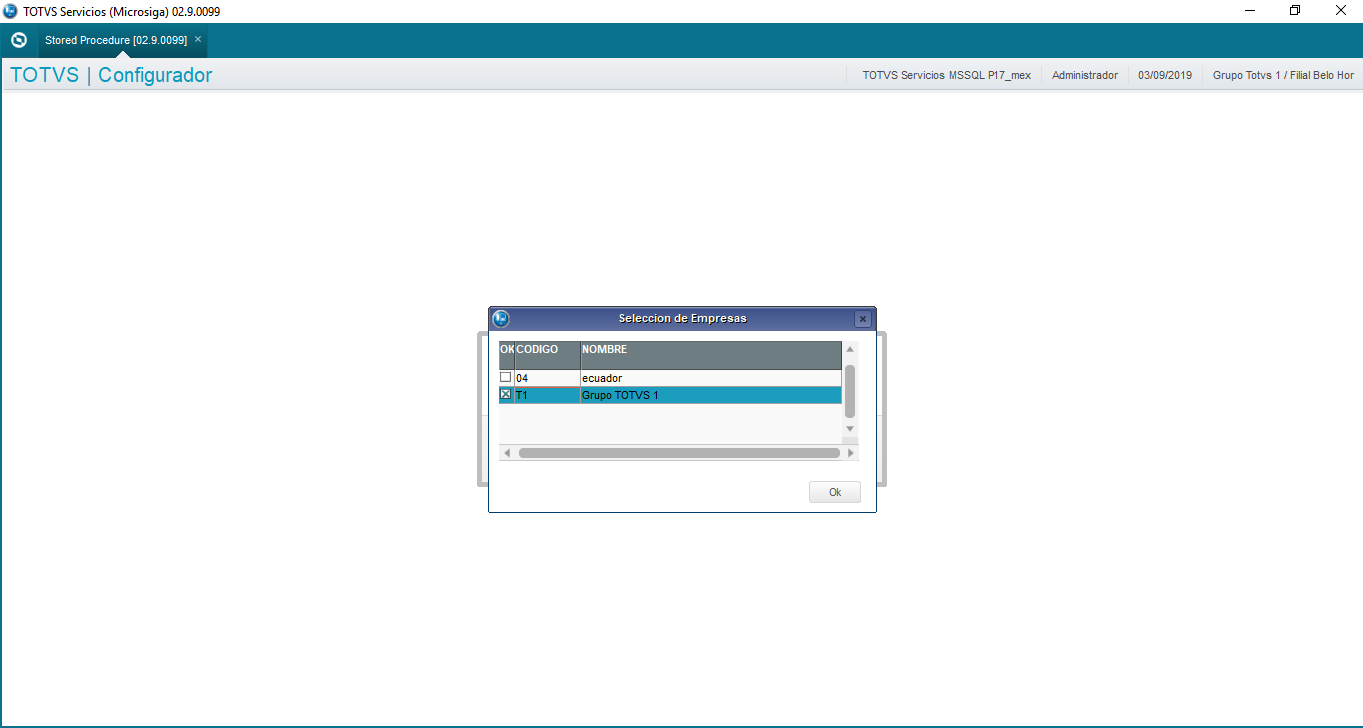1363x728 pixels.
Task: Uncheck the T1 Grupo TOTVS 1 checkbox
Action: 506,395
